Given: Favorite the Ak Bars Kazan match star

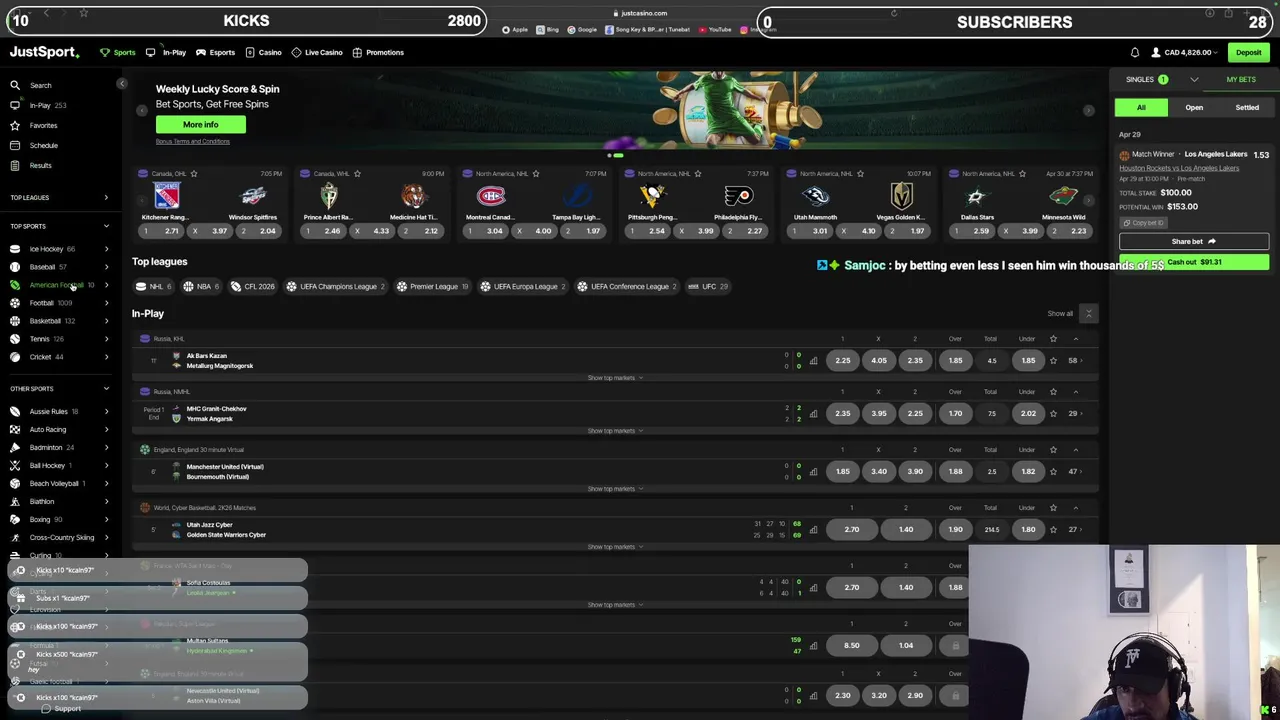Looking at the screenshot, I should (1053, 361).
